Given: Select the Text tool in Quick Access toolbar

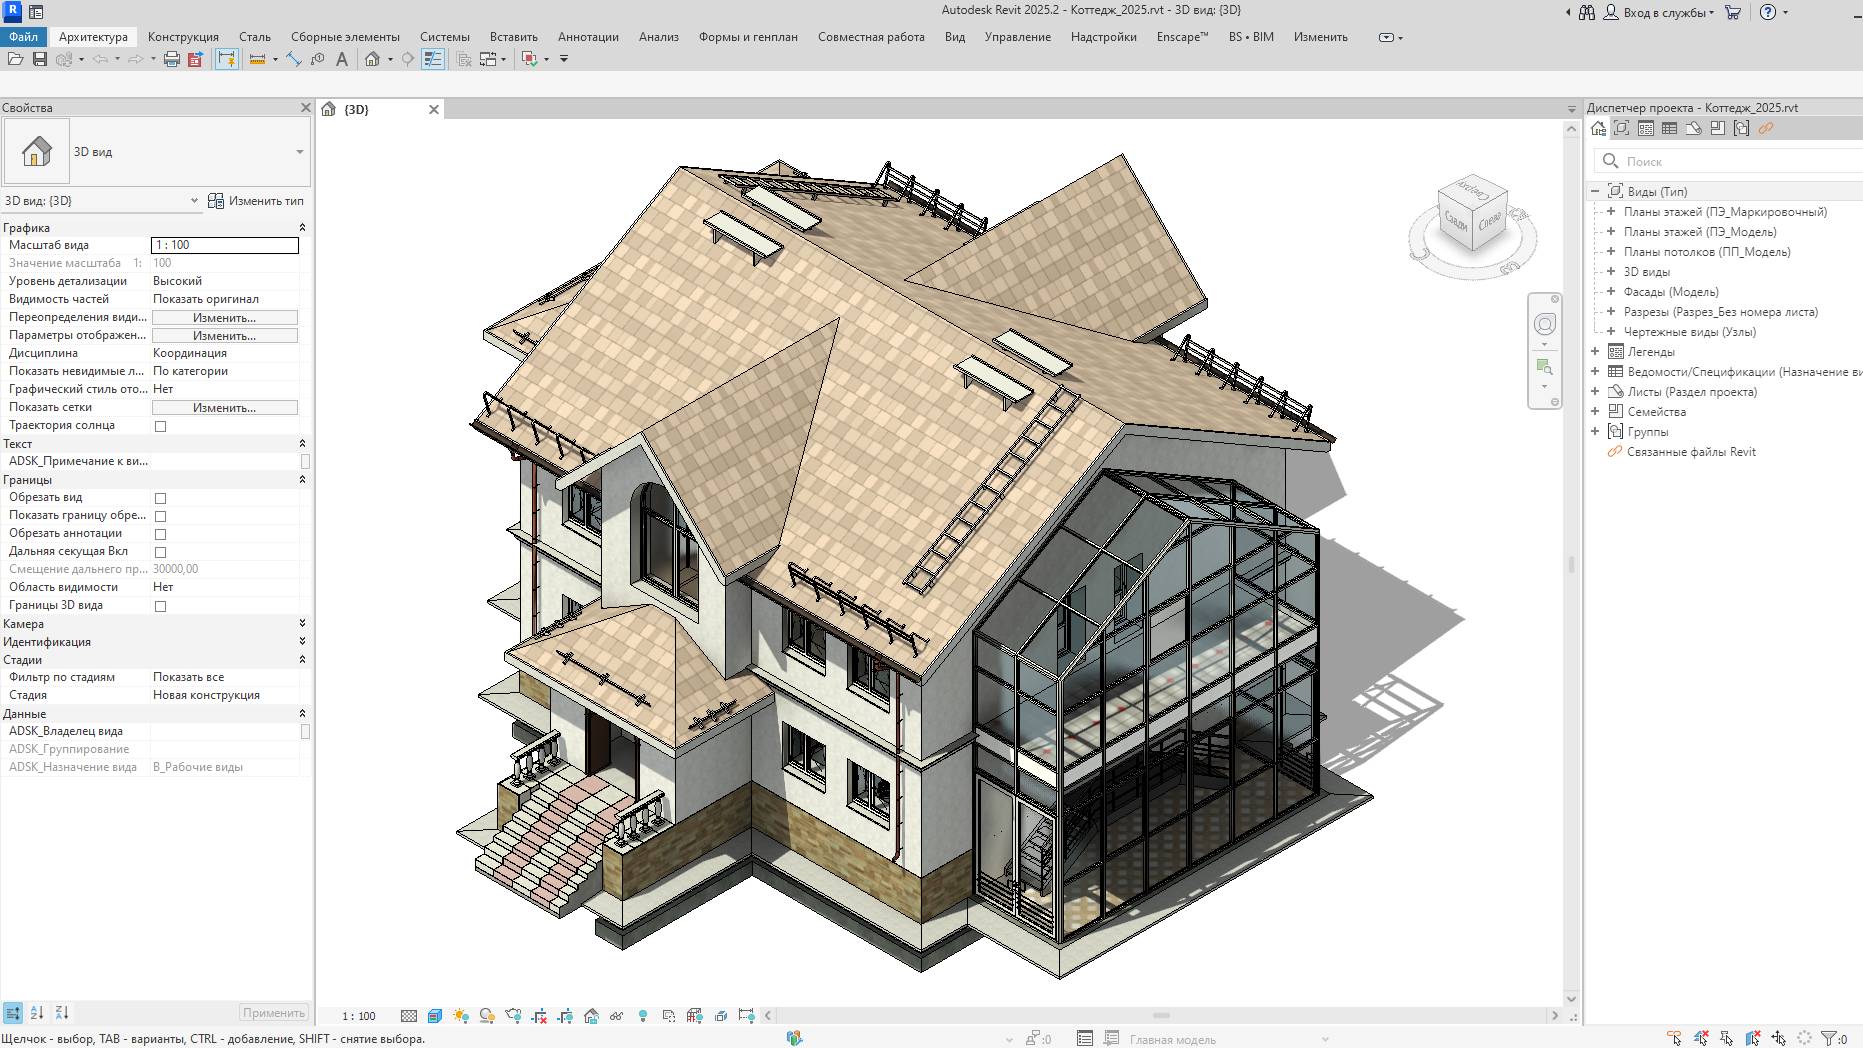Looking at the screenshot, I should 343,58.
